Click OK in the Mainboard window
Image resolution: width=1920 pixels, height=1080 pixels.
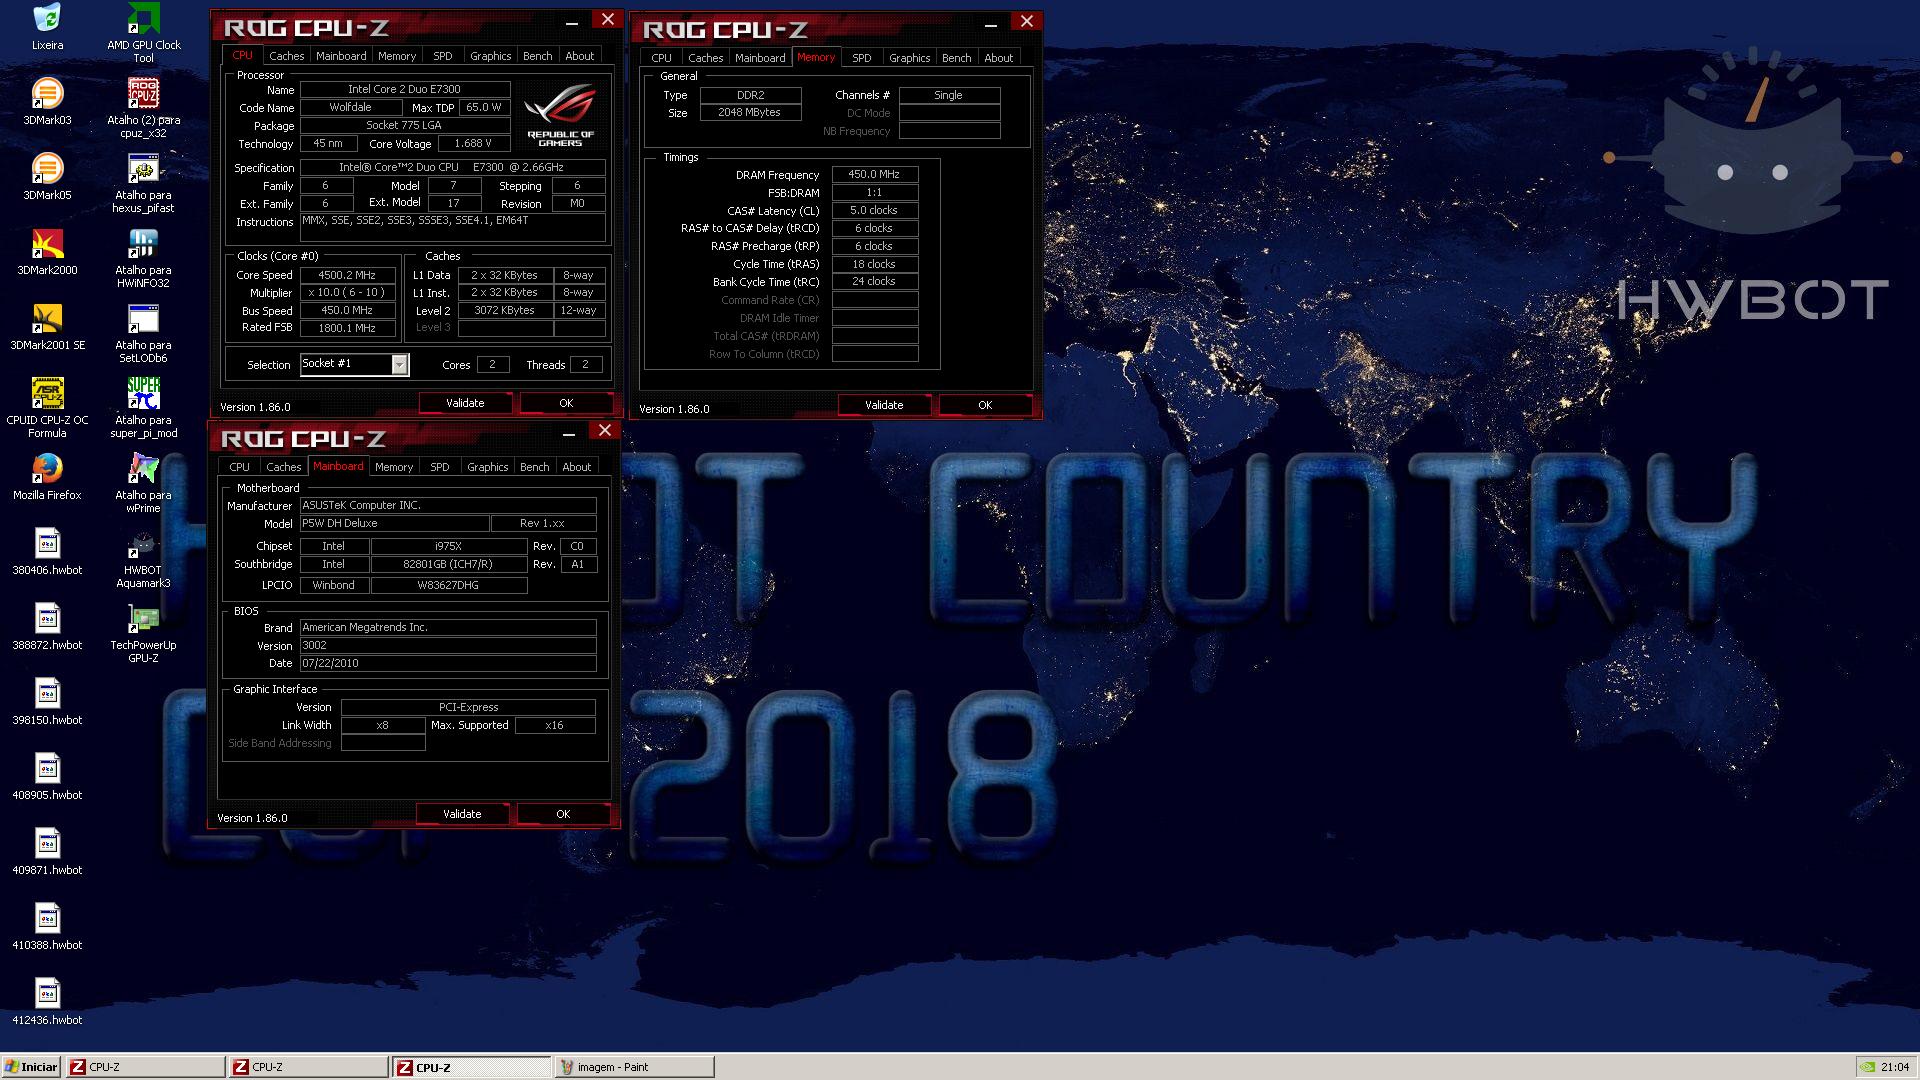(x=563, y=814)
